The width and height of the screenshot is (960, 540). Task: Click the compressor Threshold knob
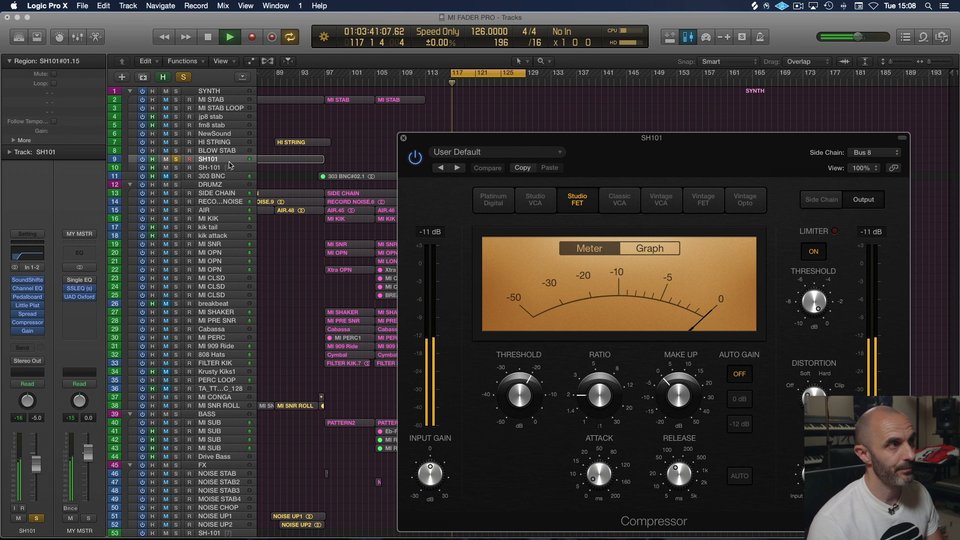[x=519, y=395]
